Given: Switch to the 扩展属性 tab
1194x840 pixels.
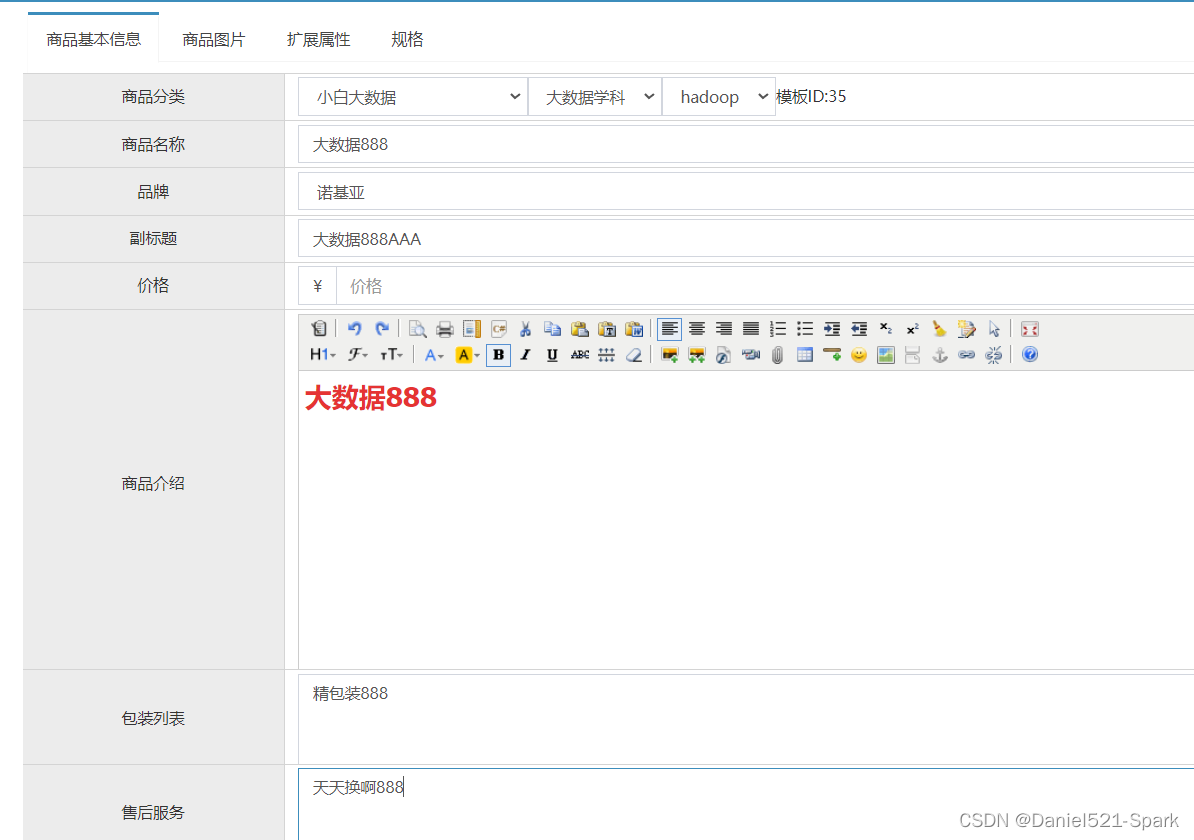Looking at the screenshot, I should tap(318, 40).
